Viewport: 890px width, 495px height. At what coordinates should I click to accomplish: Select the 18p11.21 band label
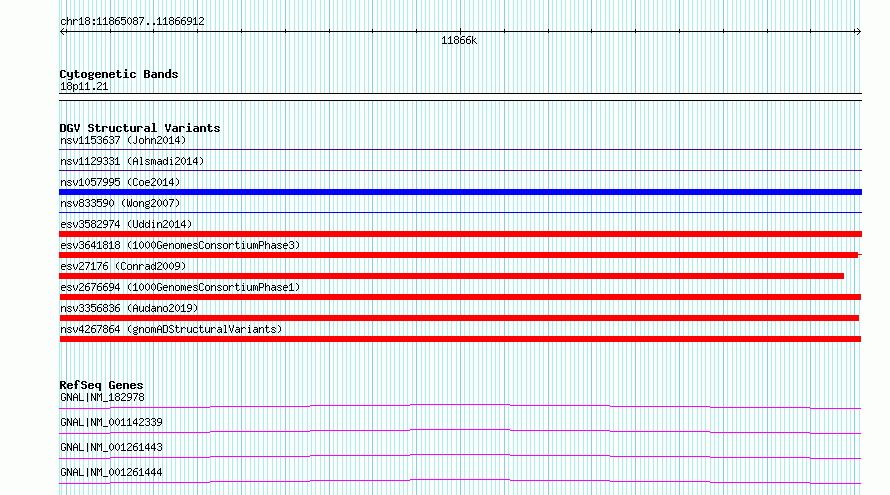(84, 86)
